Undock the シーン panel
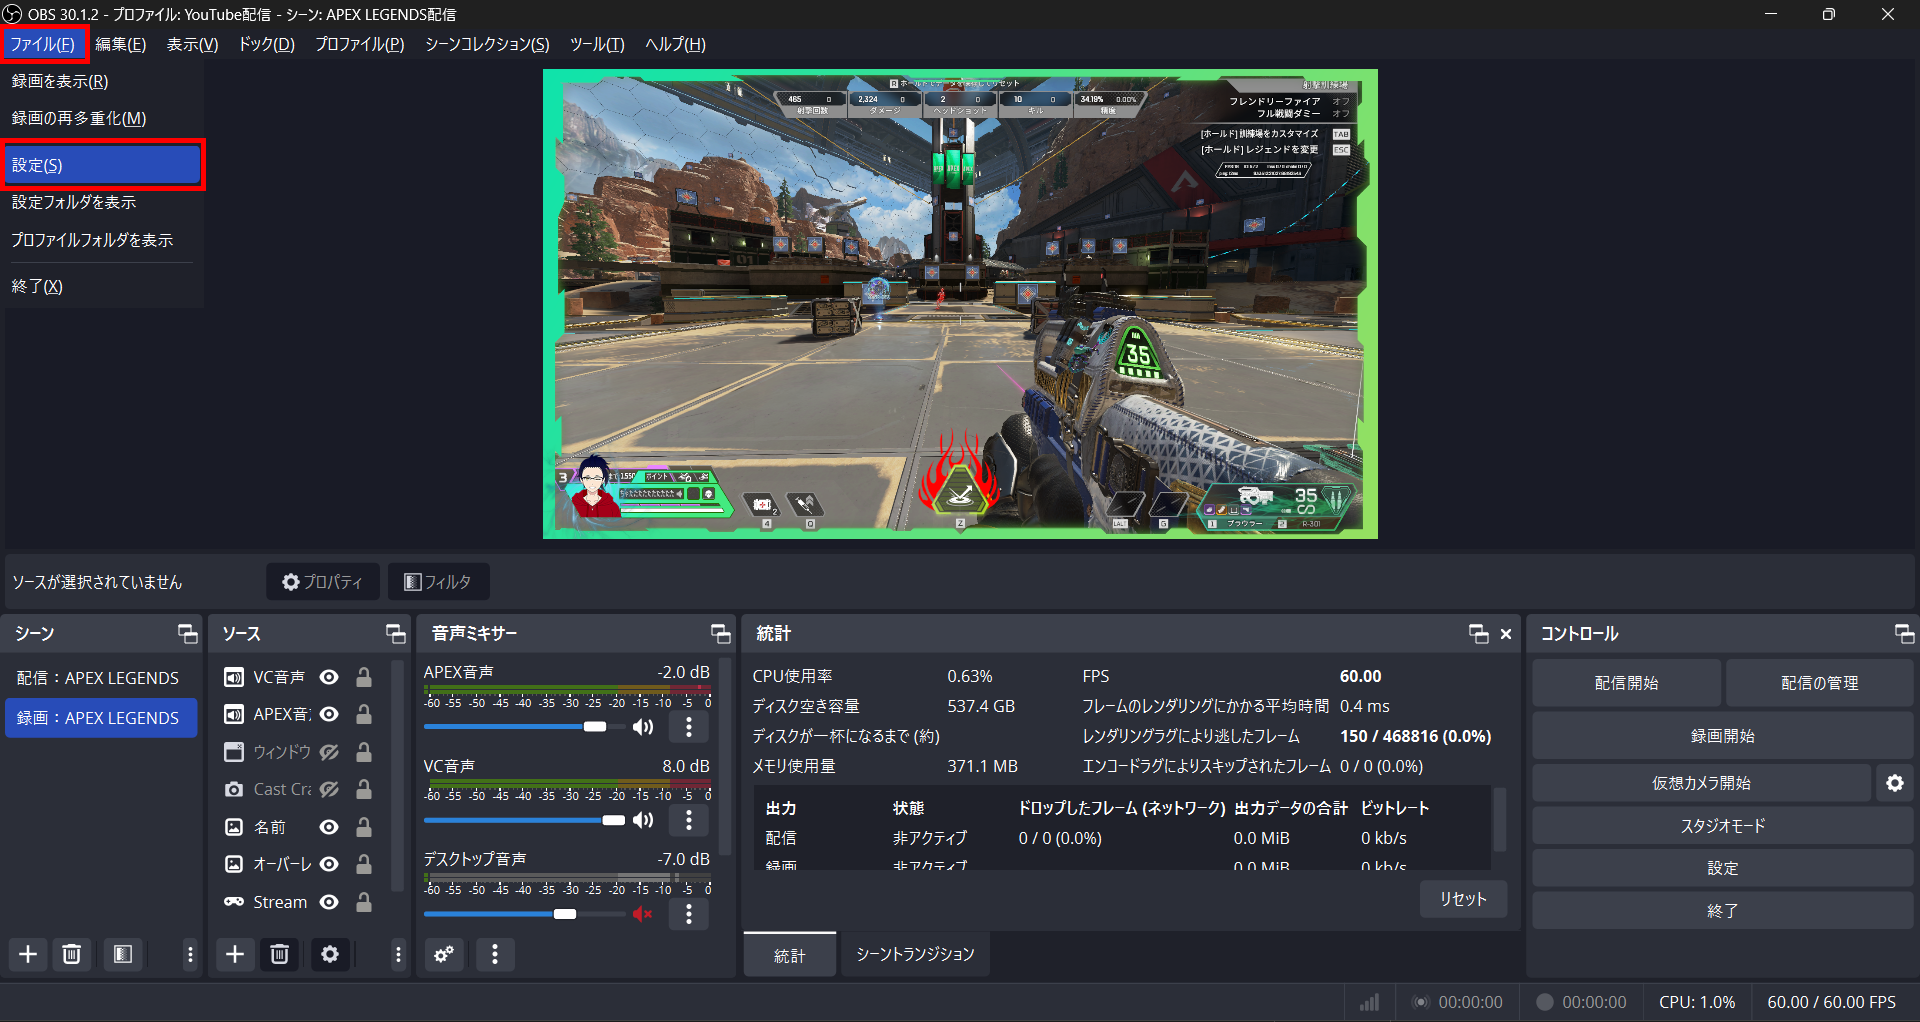This screenshot has width=1920, height=1022. [188, 633]
